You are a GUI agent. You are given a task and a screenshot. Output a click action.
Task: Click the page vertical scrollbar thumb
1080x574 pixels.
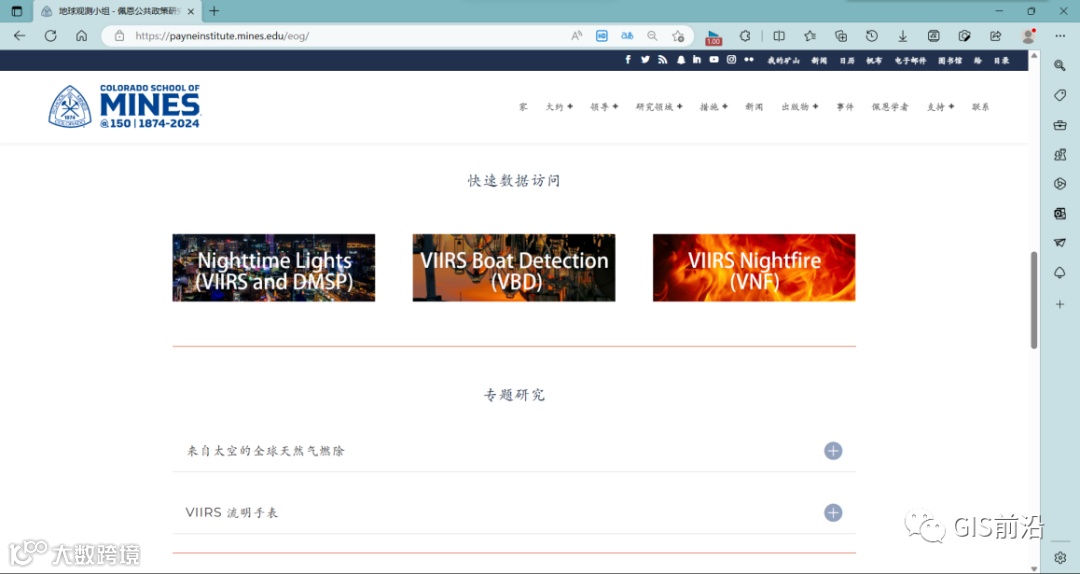pos(1034,300)
